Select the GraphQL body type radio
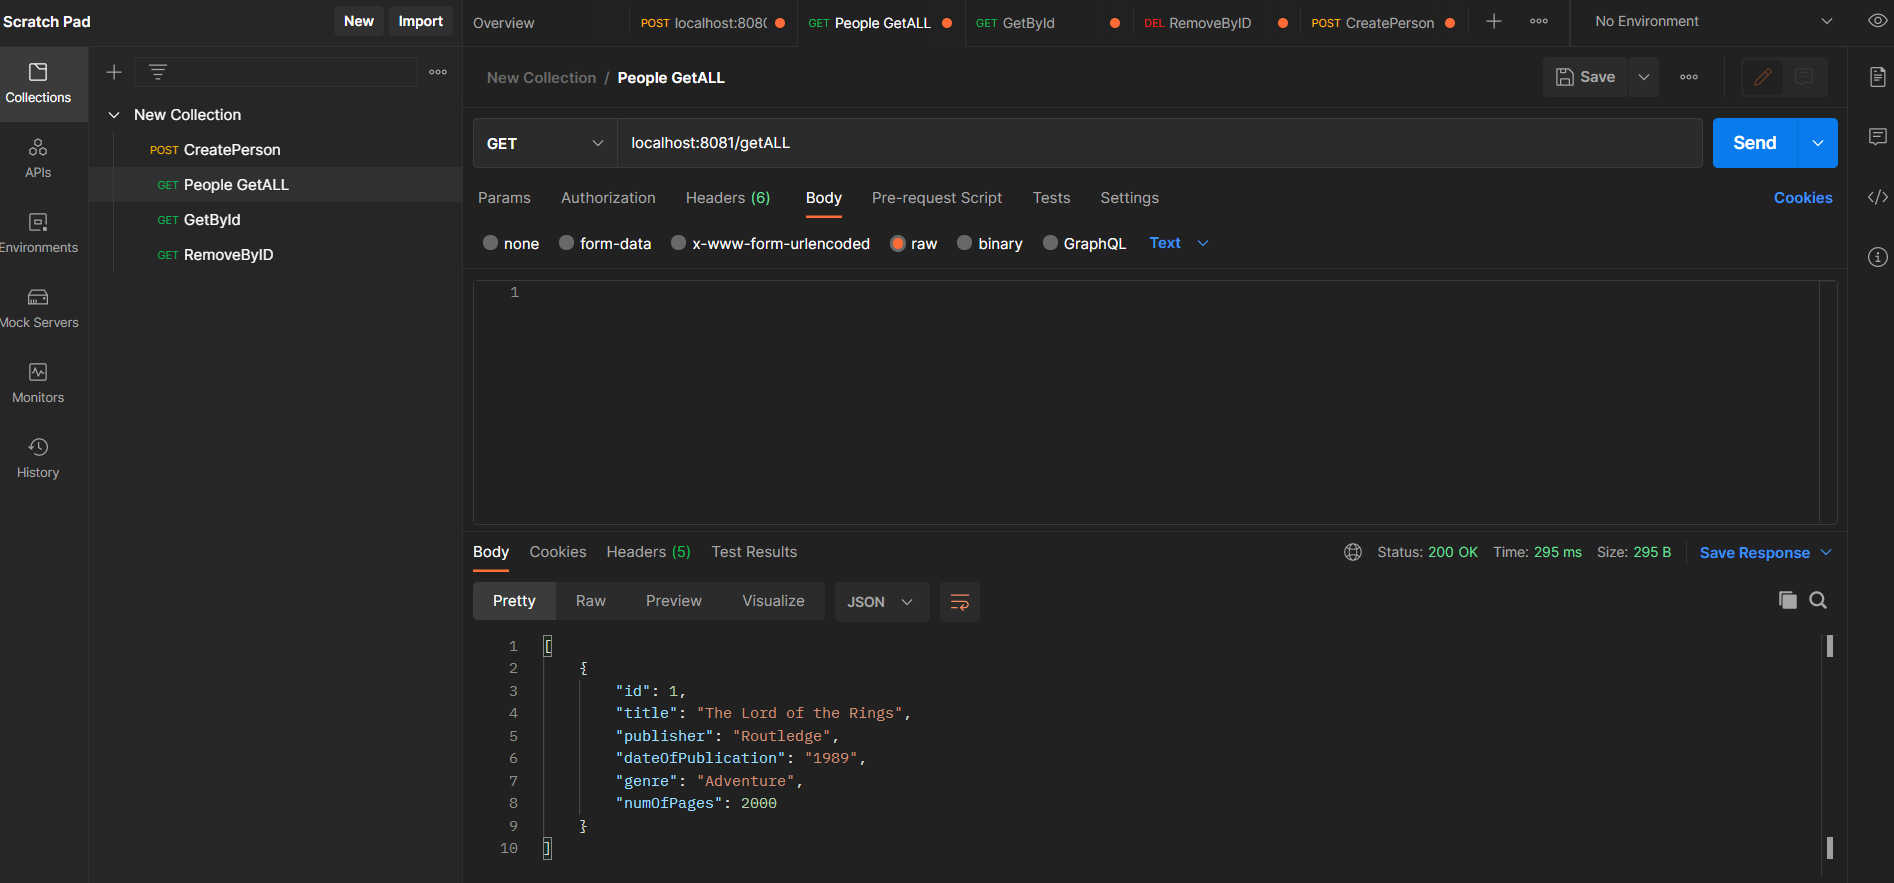The height and width of the screenshot is (883, 1894). tap(1050, 243)
